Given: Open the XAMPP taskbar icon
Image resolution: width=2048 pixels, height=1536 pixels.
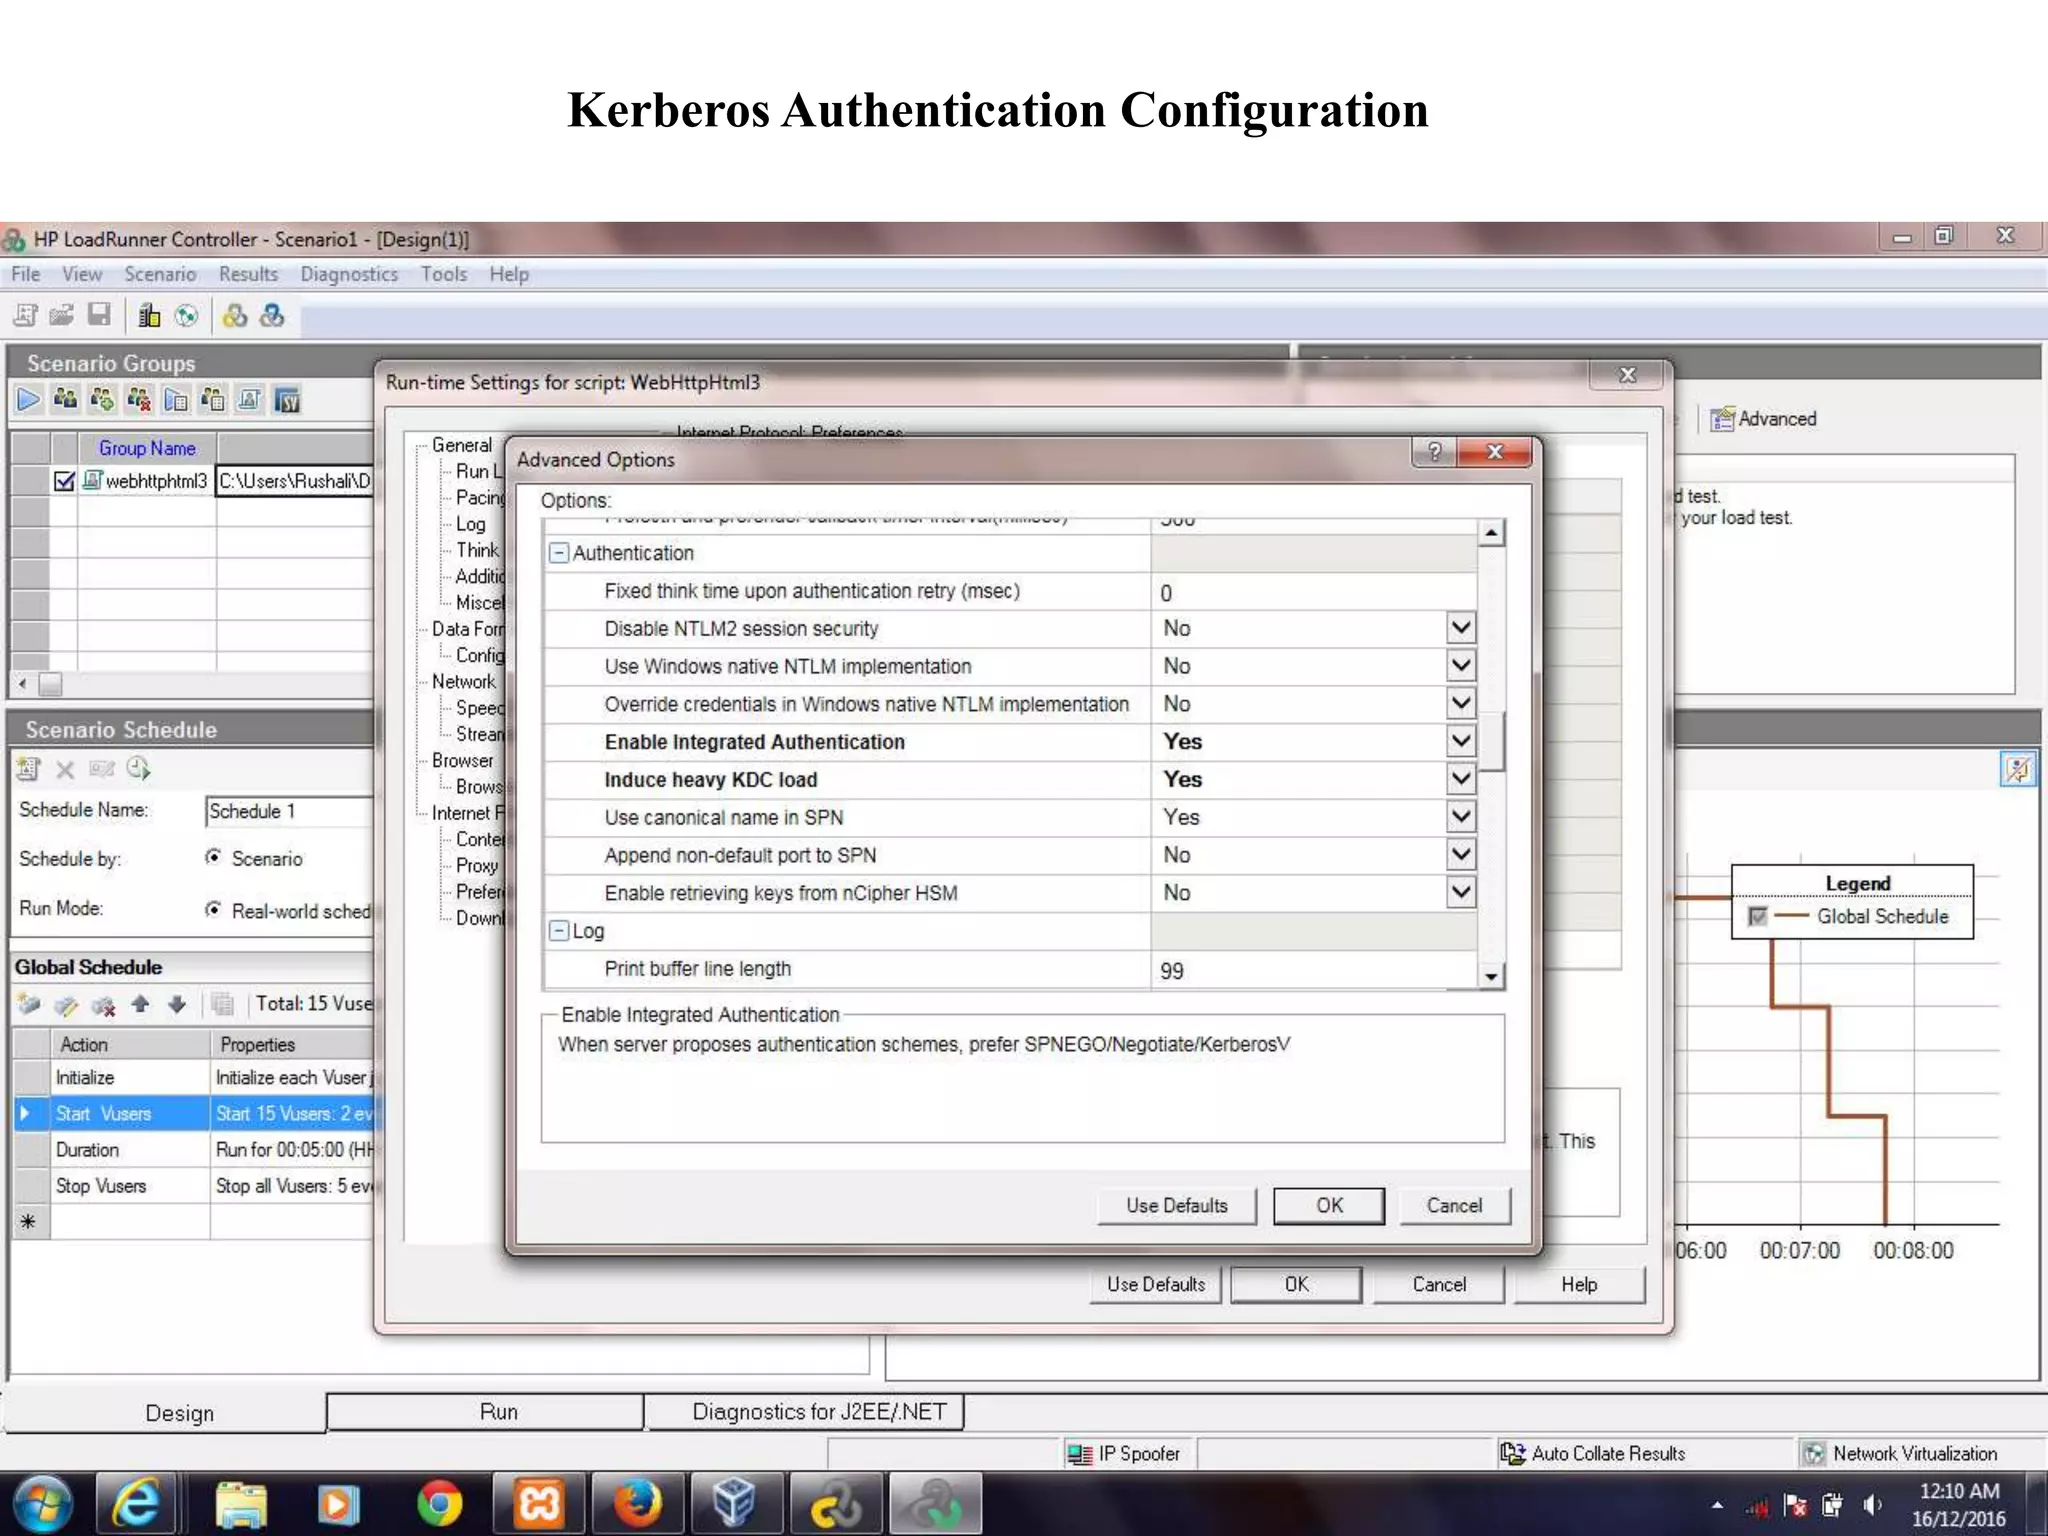Looking at the screenshot, I should 539,1504.
